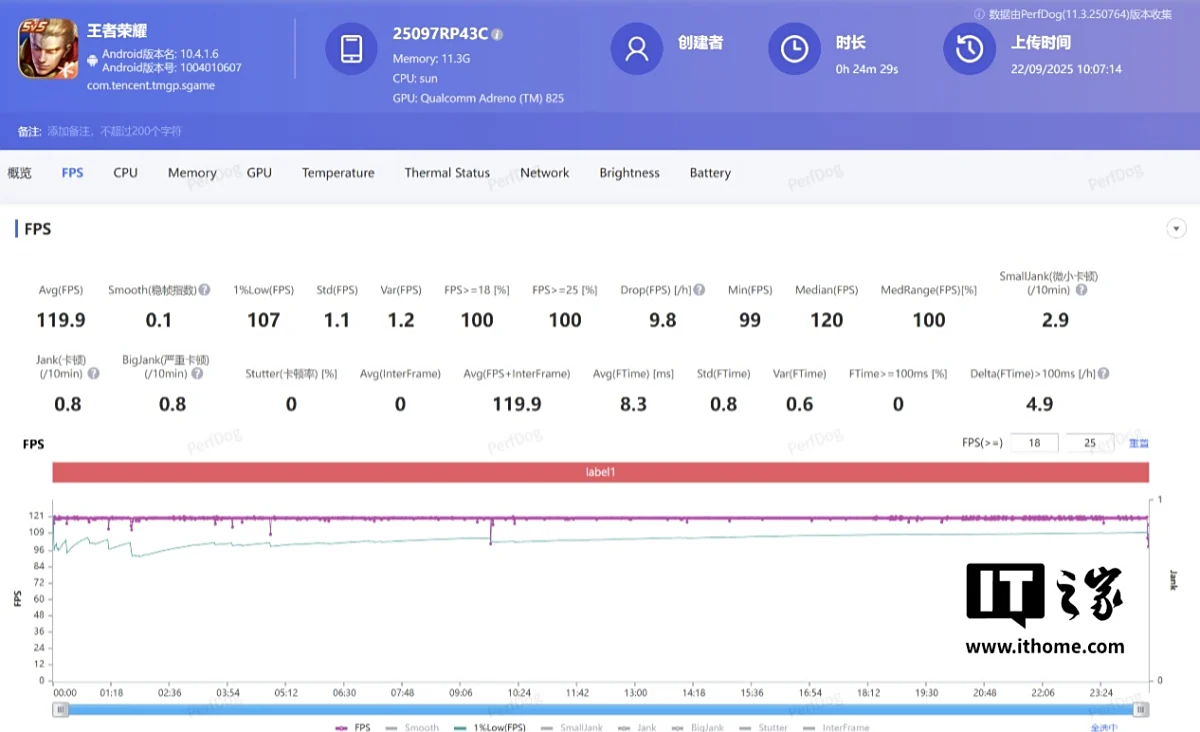Open the Thermal Status tab
The image size is (1200, 732).
point(447,173)
